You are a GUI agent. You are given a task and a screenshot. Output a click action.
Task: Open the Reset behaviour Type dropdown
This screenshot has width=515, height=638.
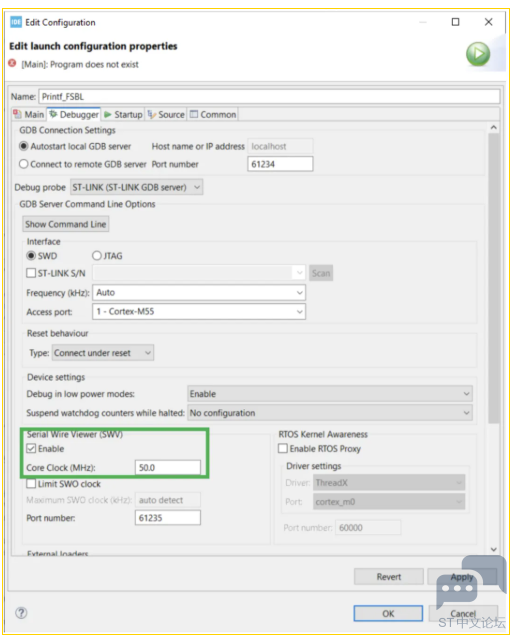[103, 353]
